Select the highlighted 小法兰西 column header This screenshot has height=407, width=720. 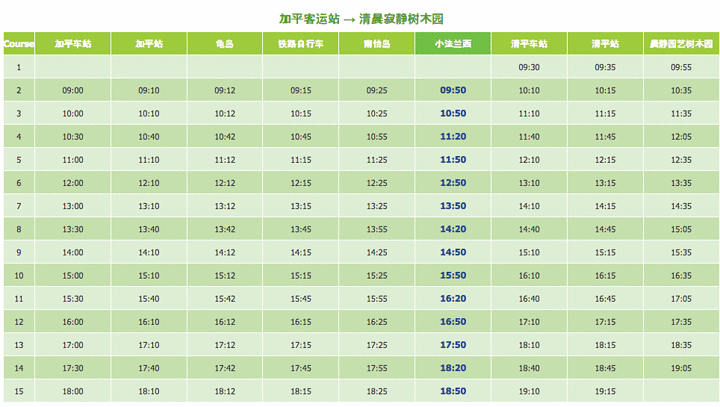453,44
